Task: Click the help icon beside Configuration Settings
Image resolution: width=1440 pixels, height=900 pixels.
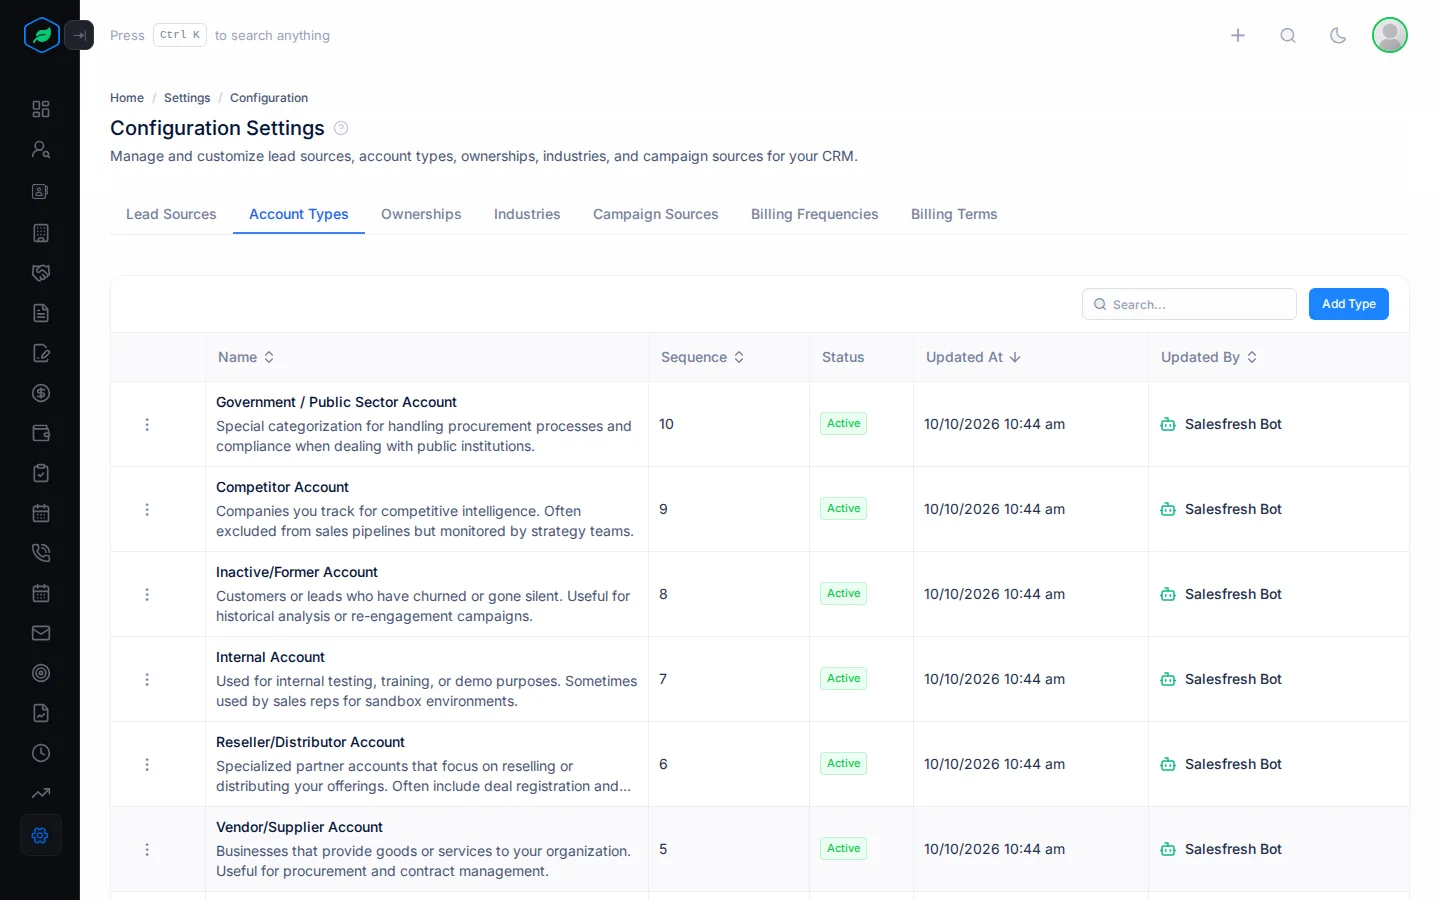Action: [341, 128]
